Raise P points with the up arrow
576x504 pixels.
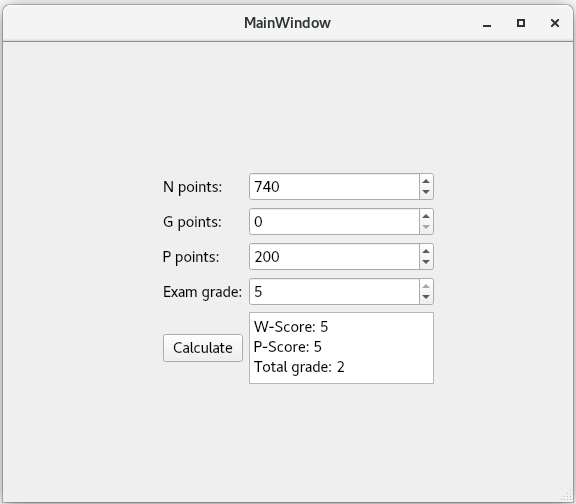pos(426,251)
